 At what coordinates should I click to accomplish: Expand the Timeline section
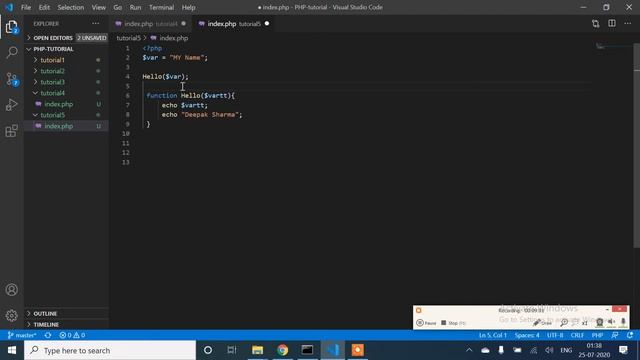tap(67, 324)
